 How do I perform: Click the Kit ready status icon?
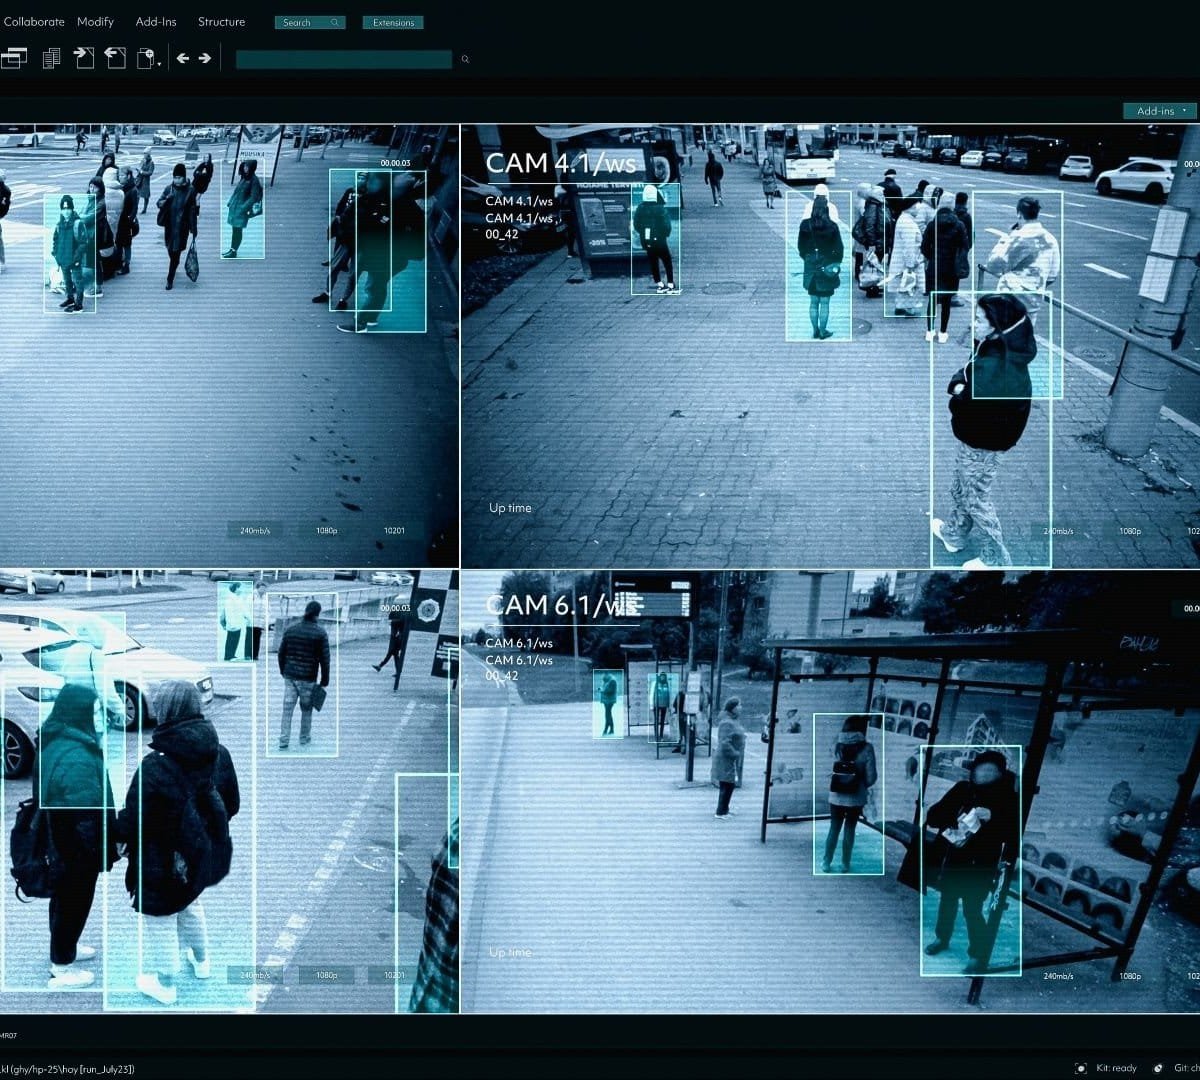click(1081, 1068)
